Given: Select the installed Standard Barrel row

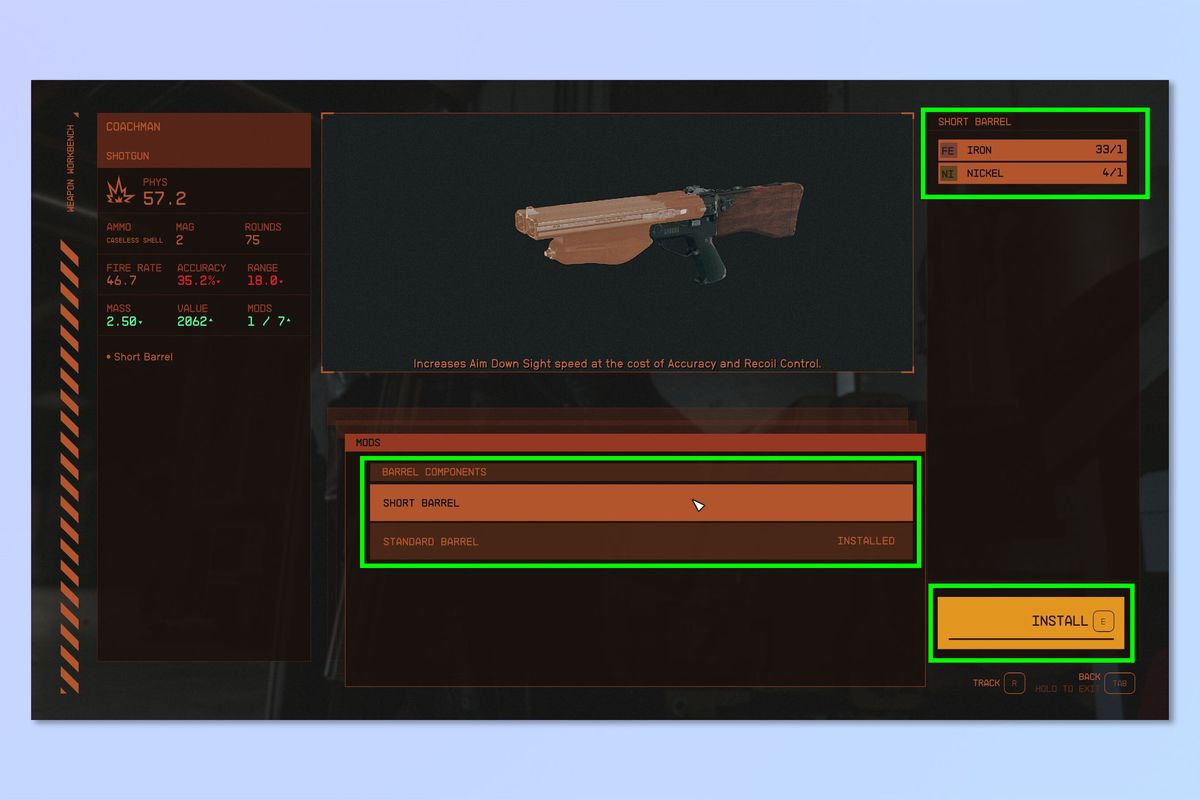Looking at the screenshot, I should [640, 541].
